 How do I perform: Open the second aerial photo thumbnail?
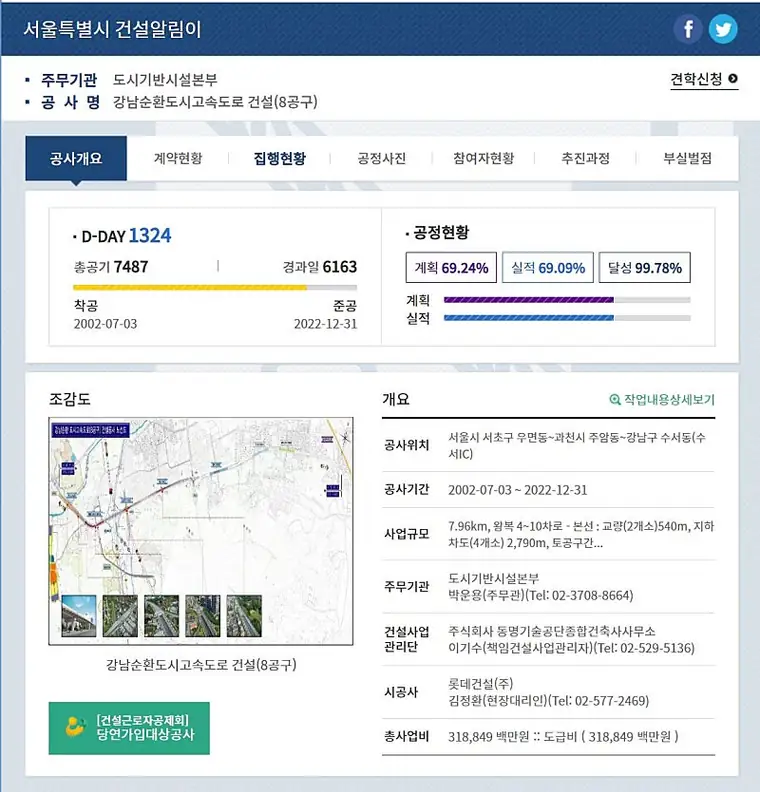point(120,615)
